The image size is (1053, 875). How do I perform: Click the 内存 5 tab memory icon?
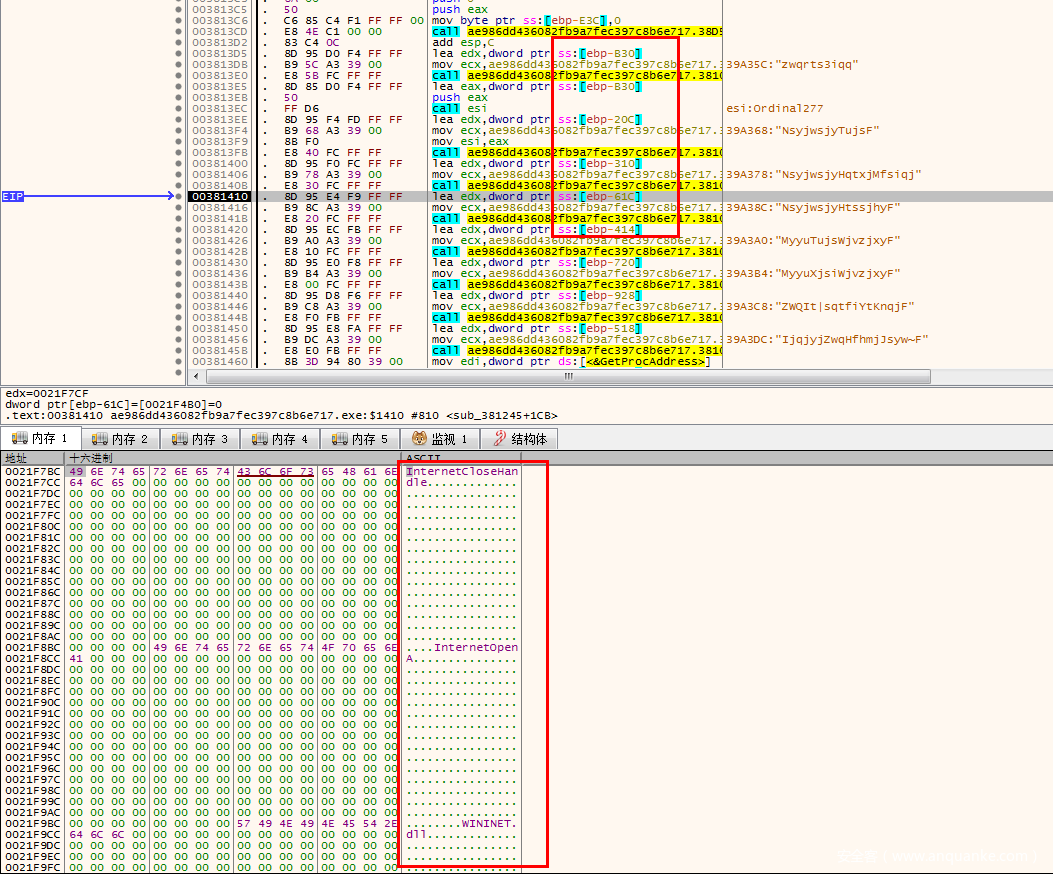tap(340, 439)
